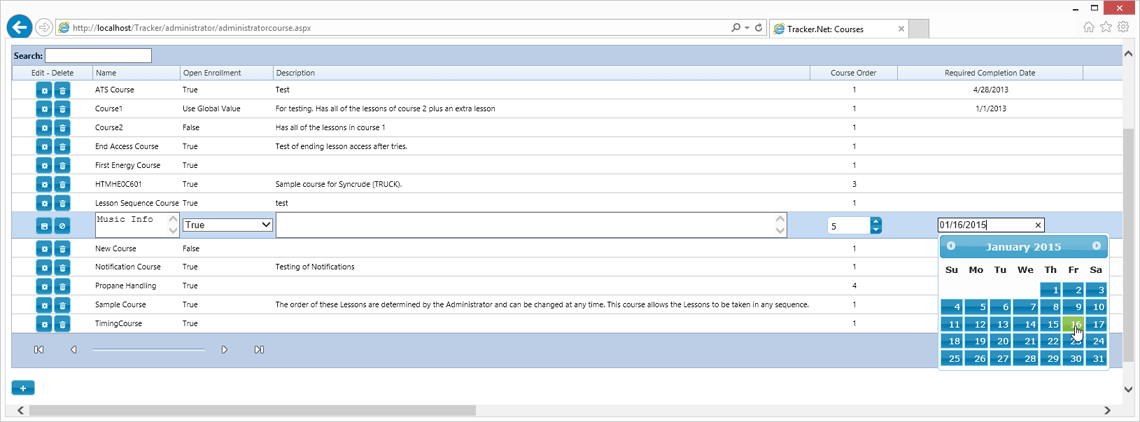Image resolution: width=1140 pixels, height=422 pixels.
Task: Go to the first page of the grid
Action: tap(39, 350)
